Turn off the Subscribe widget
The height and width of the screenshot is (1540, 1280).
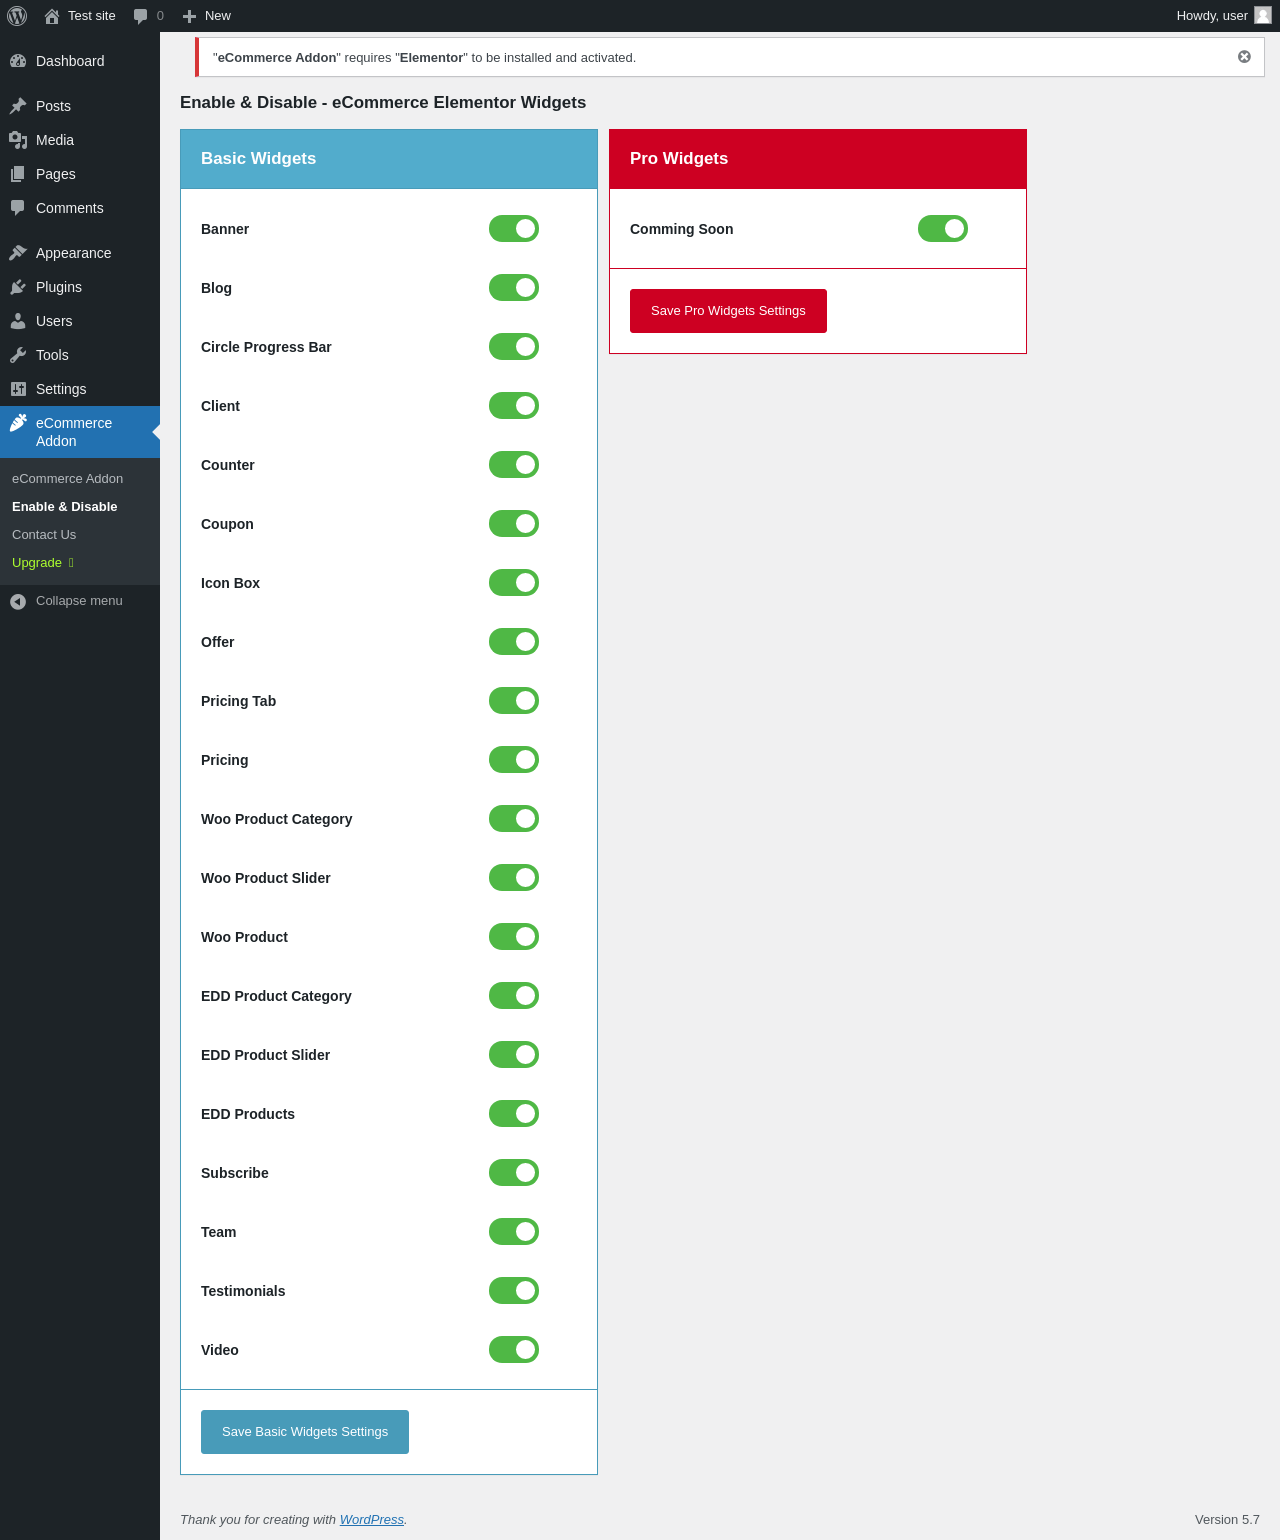(x=514, y=1173)
